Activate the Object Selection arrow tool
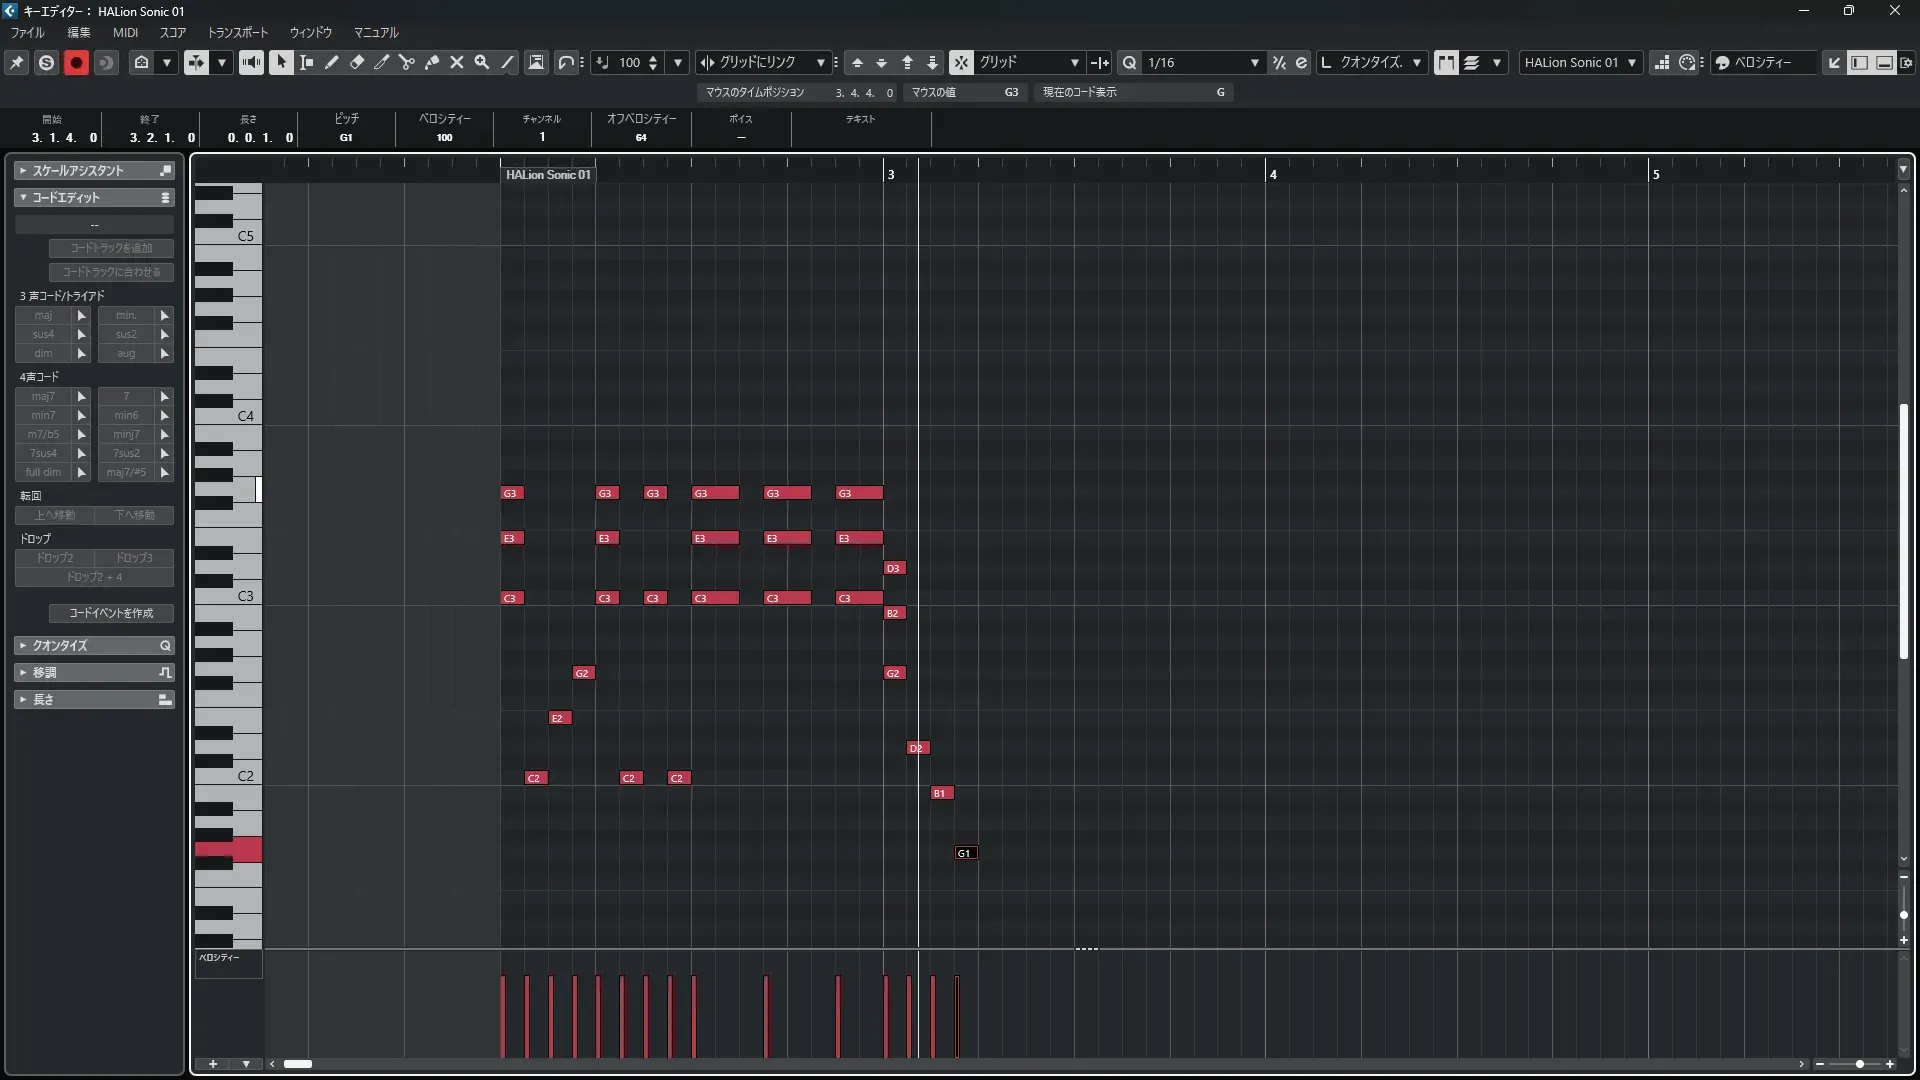 [x=281, y=62]
